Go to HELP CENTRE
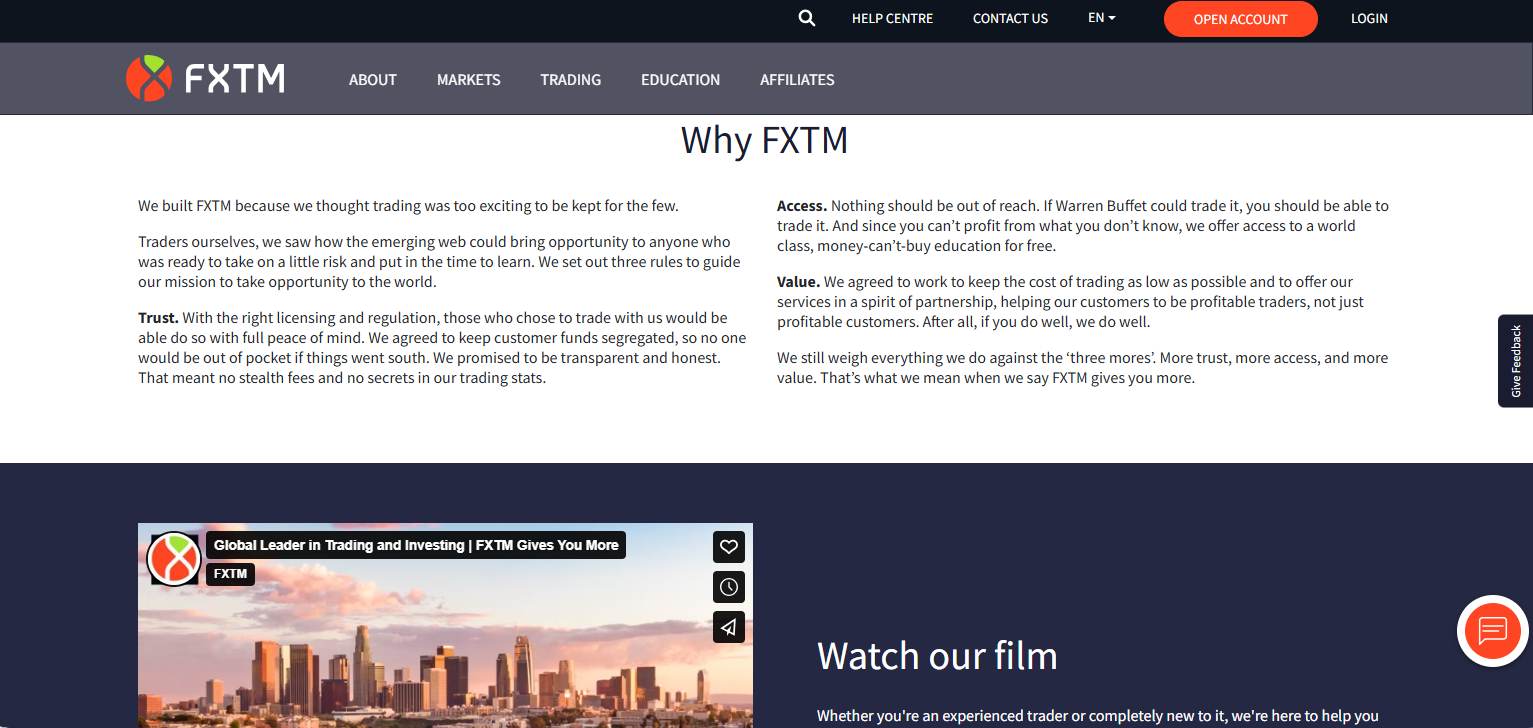Viewport: 1533px width, 728px height. click(893, 18)
